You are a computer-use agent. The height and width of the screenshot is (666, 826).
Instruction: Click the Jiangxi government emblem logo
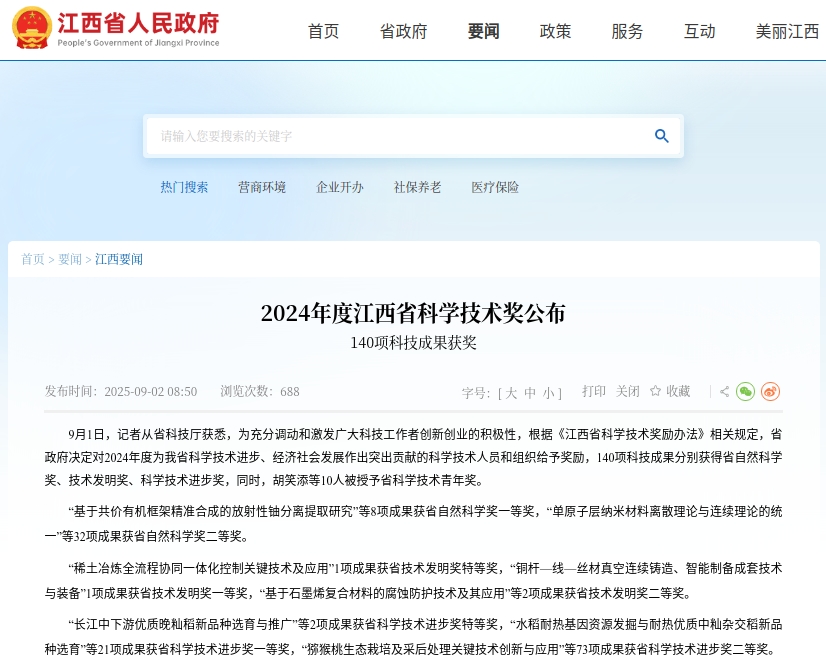pyautogui.click(x=32, y=27)
